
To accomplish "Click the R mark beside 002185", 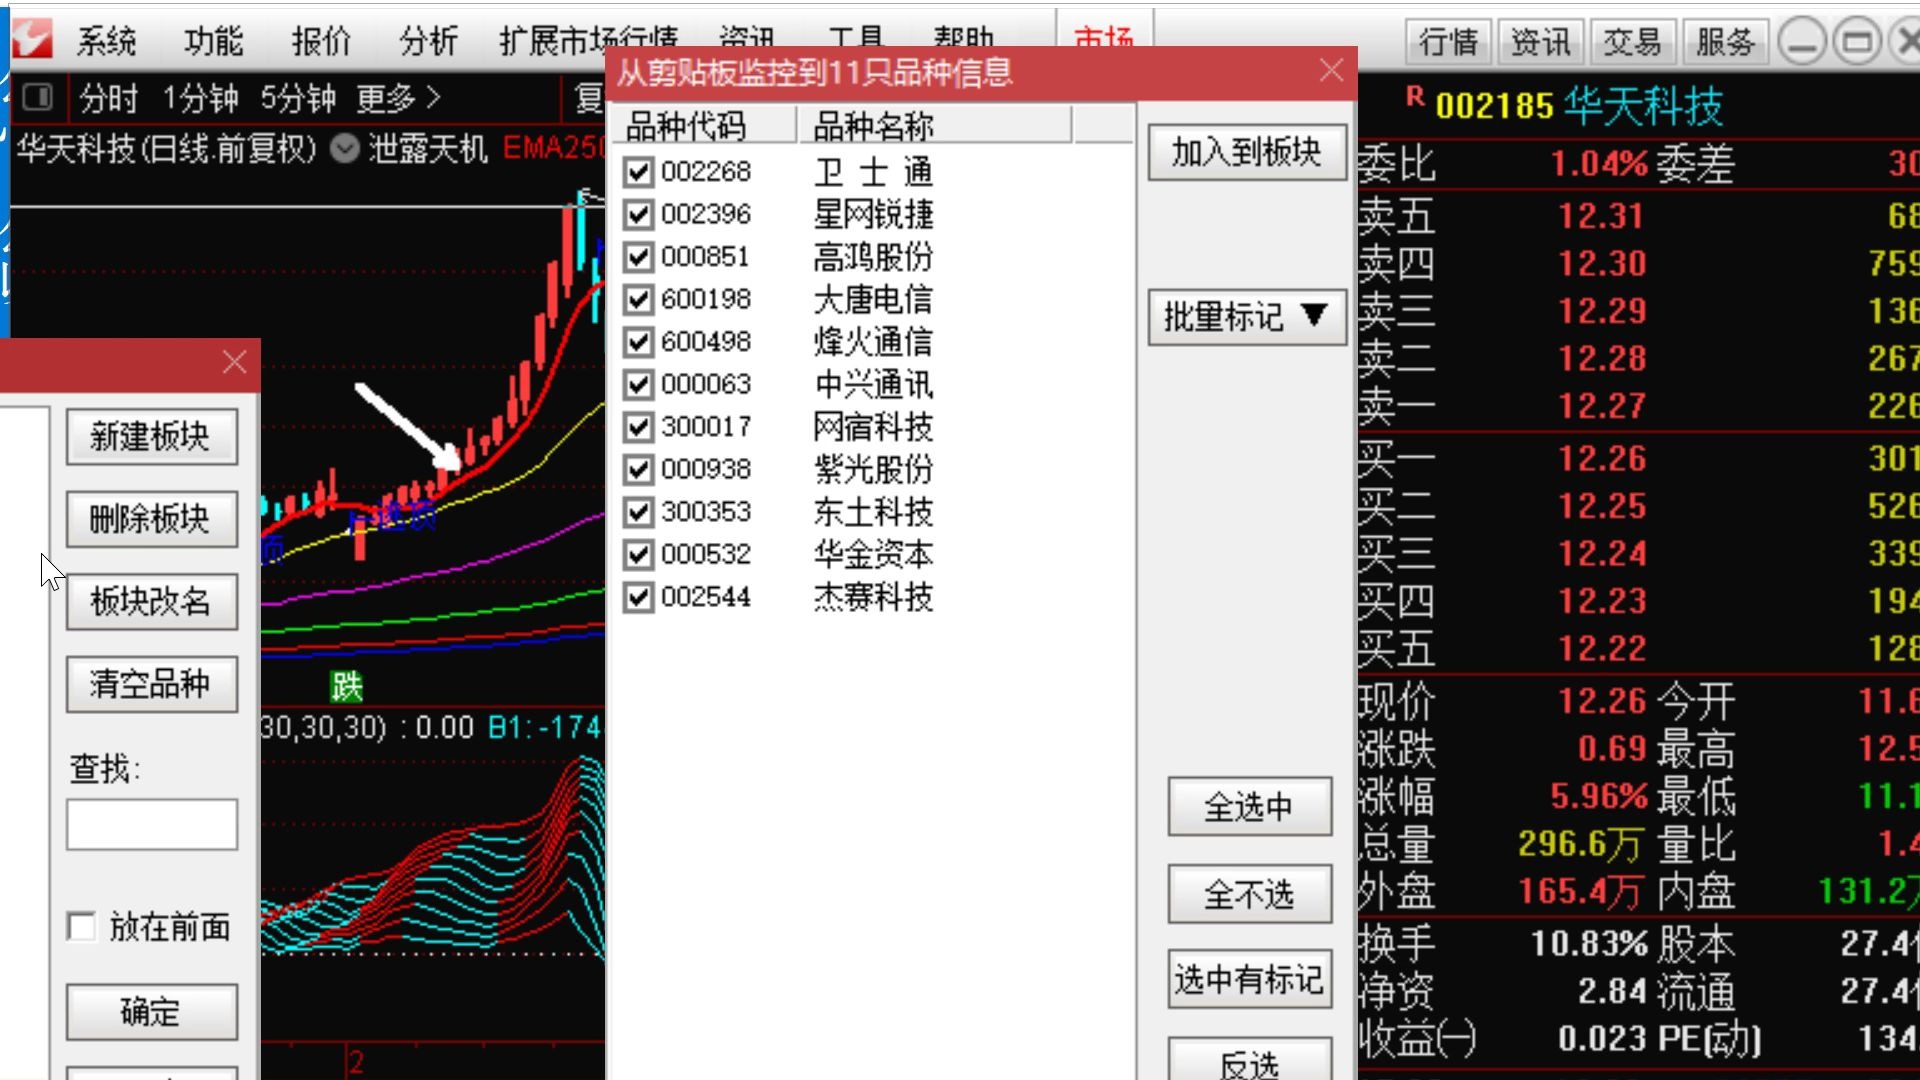I will [x=1414, y=96].
